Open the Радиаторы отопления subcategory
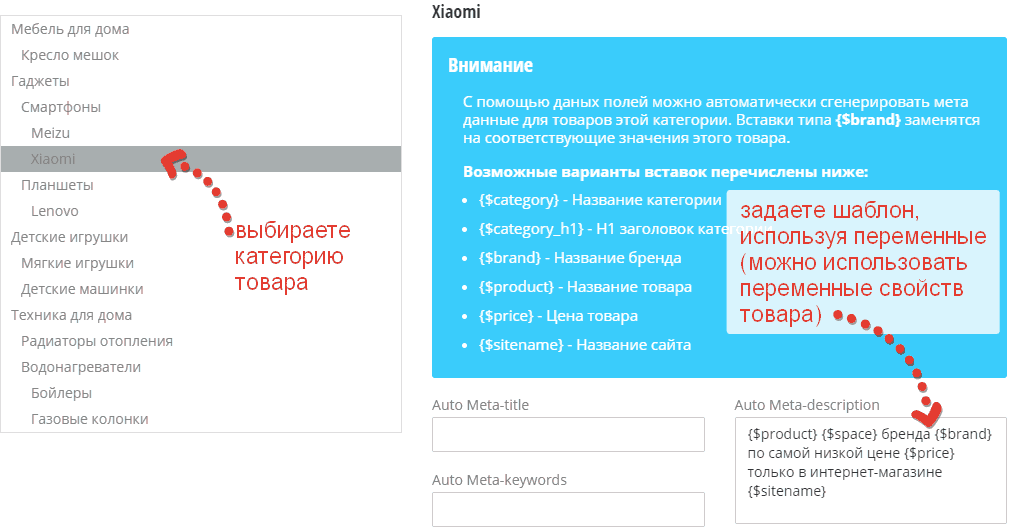The height and width of the screenshot is (532, 1010). (x=96, y=341)
